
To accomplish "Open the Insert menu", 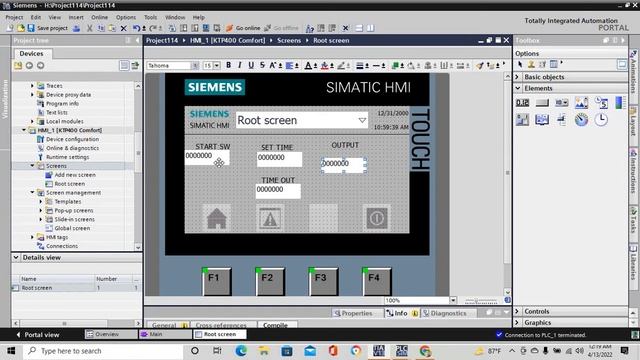I will pyautogui.click(x=76, y=17).
